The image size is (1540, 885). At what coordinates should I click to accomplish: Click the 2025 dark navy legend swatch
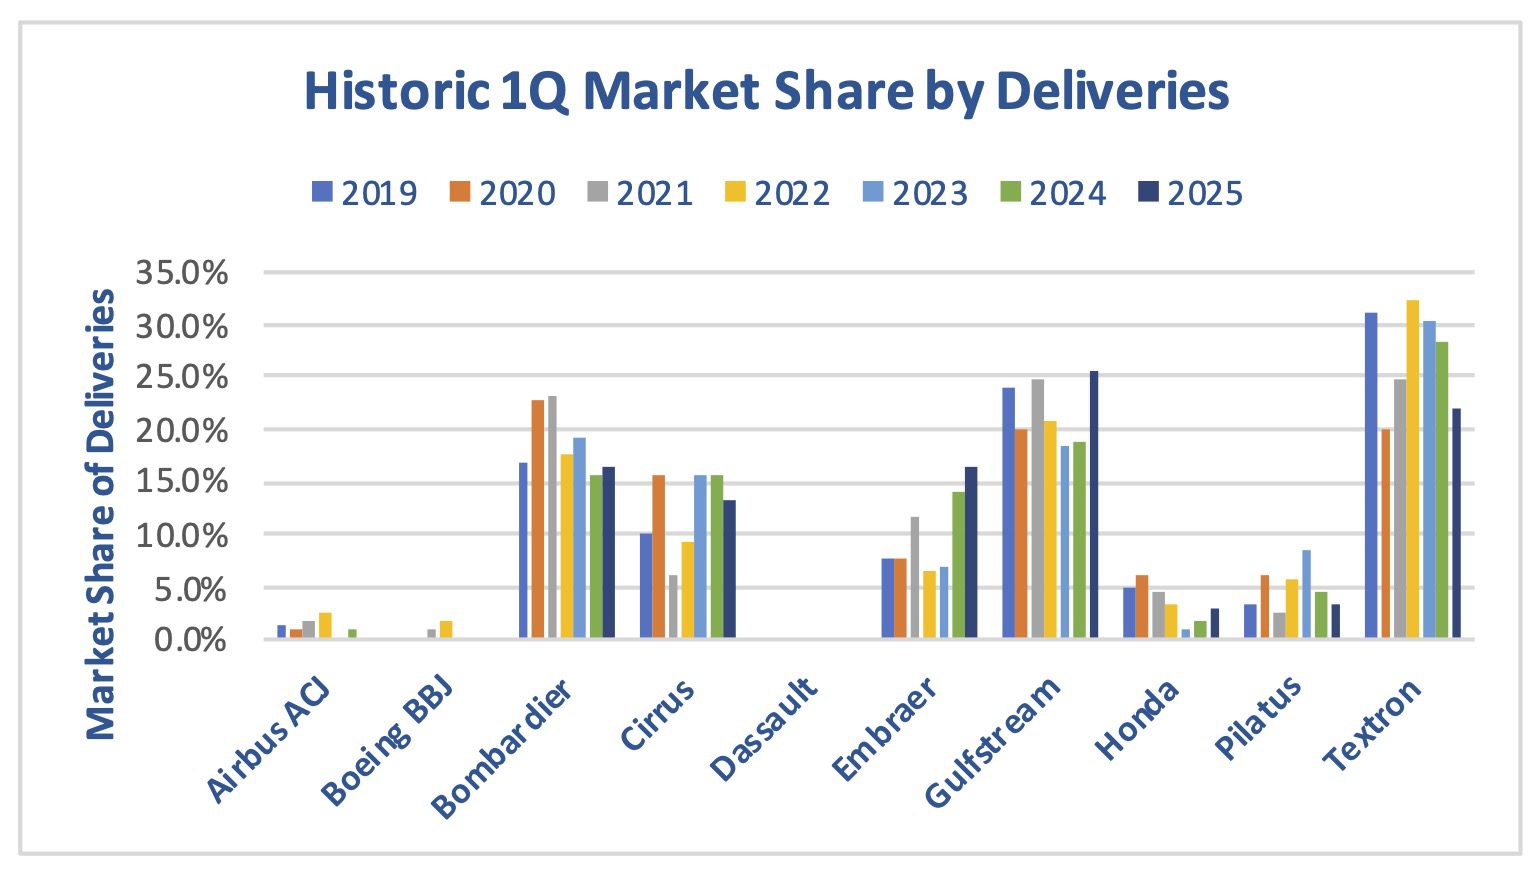(1148, 192)
